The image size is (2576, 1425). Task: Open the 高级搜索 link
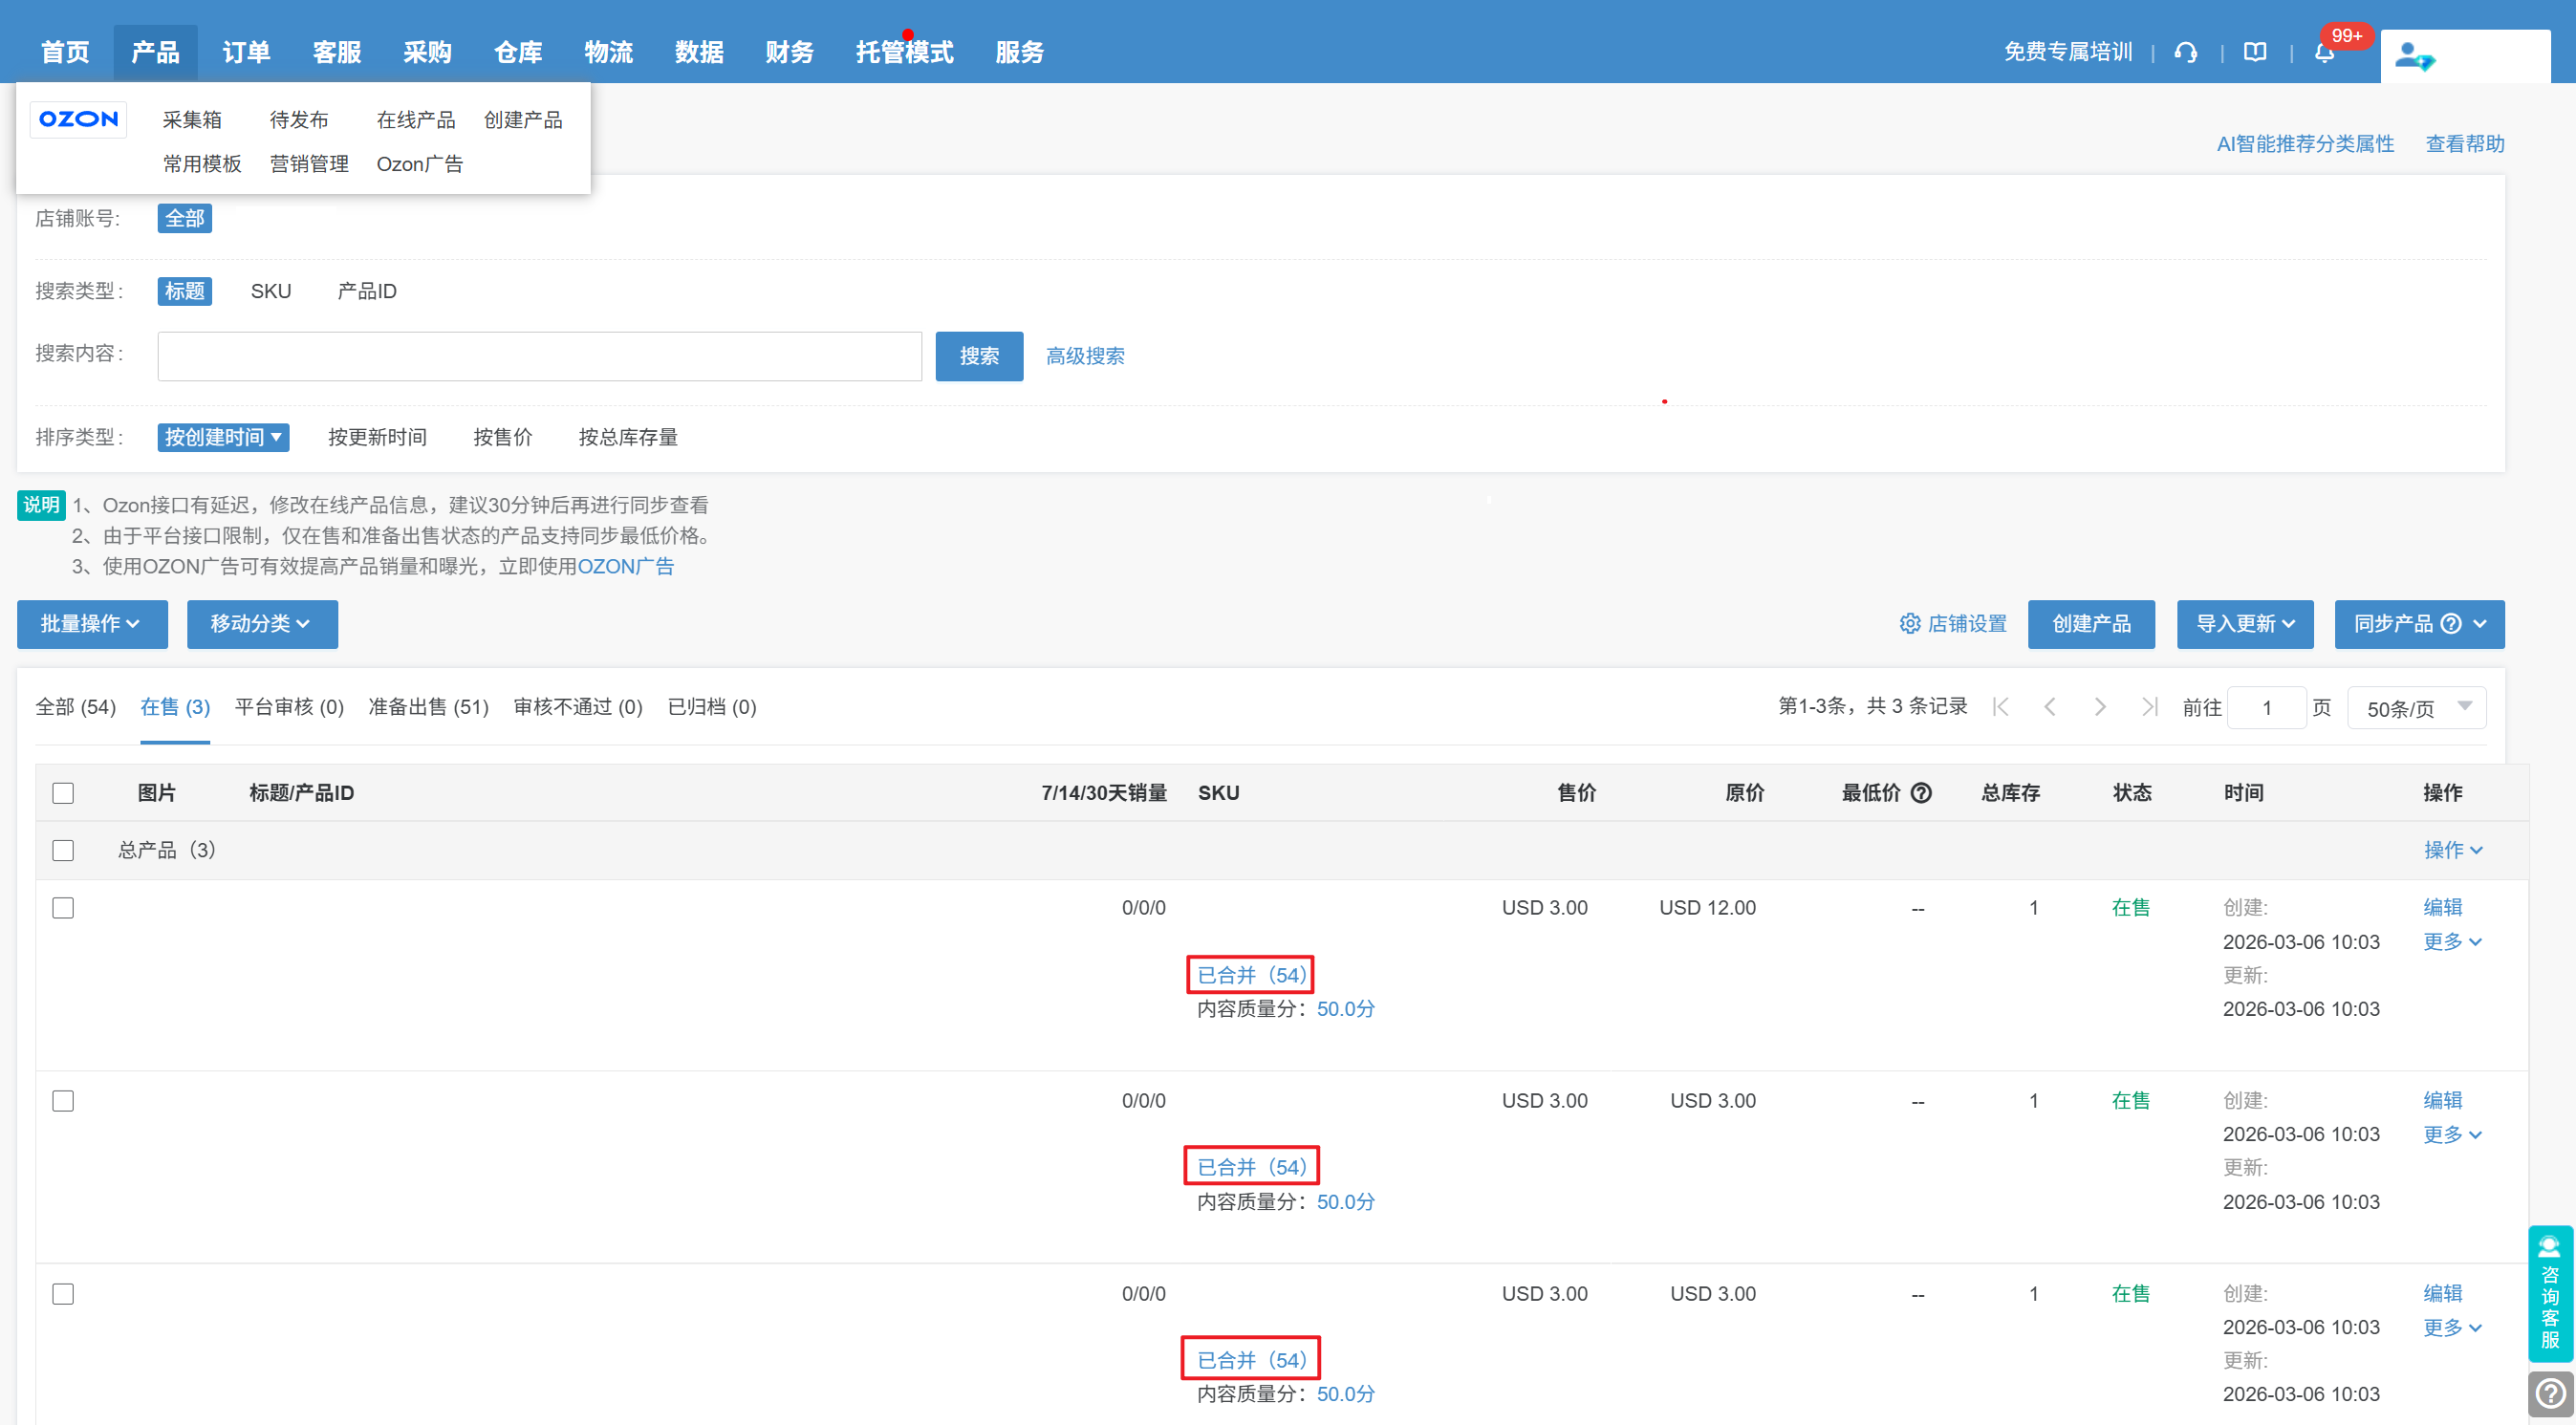[1084, 356]
